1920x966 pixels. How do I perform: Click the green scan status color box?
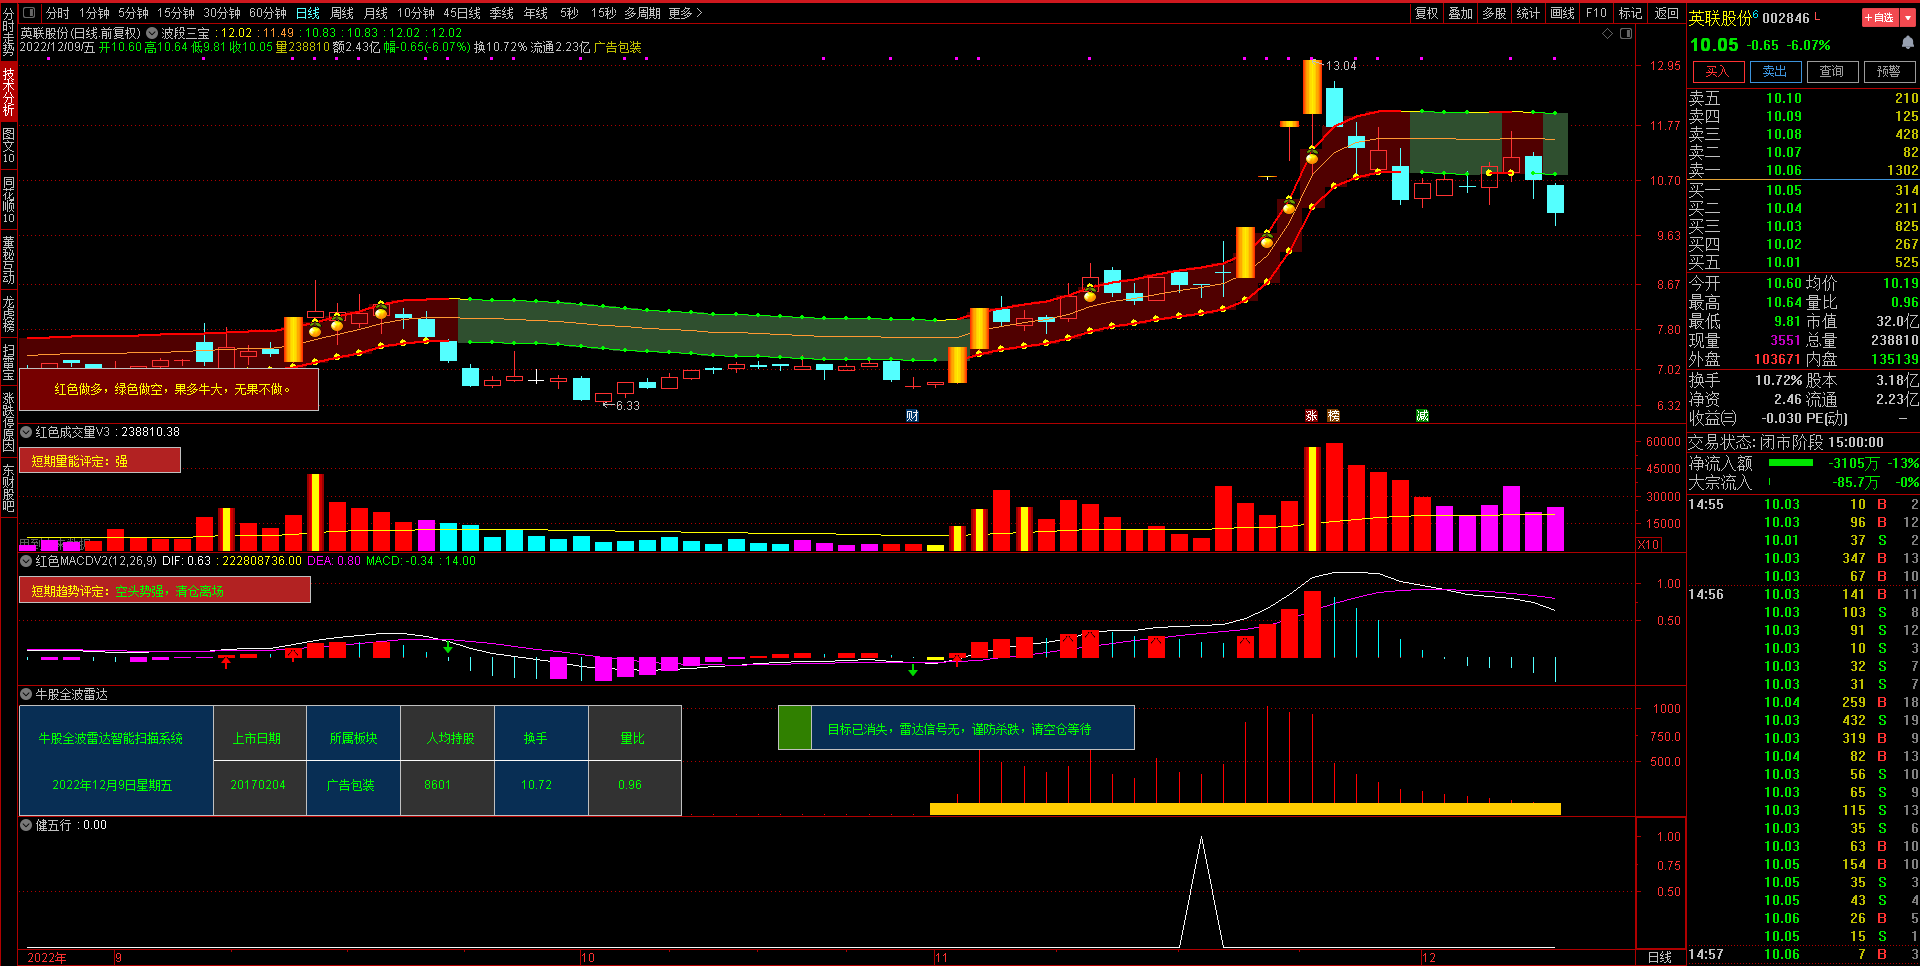(x=795, y=728)
